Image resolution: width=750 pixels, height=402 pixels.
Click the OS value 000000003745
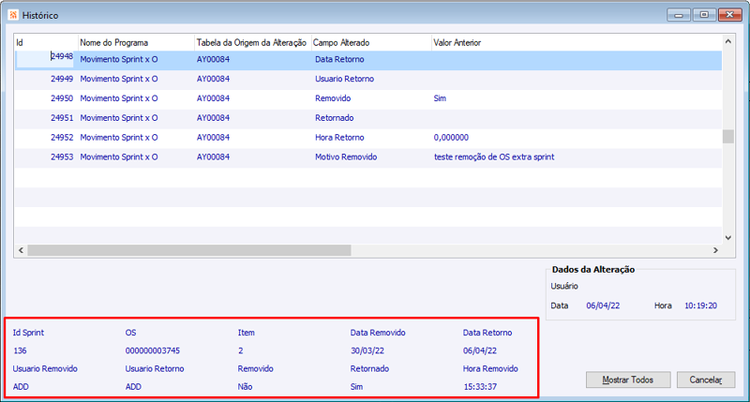[x=153, y=351]
